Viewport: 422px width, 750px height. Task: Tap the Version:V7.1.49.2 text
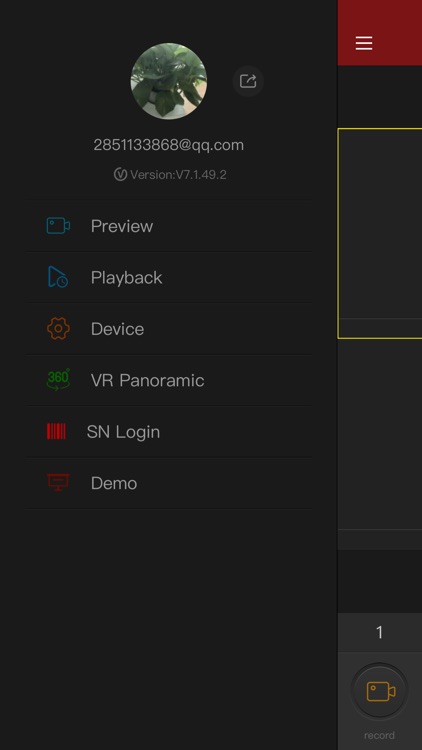(178, 175)
